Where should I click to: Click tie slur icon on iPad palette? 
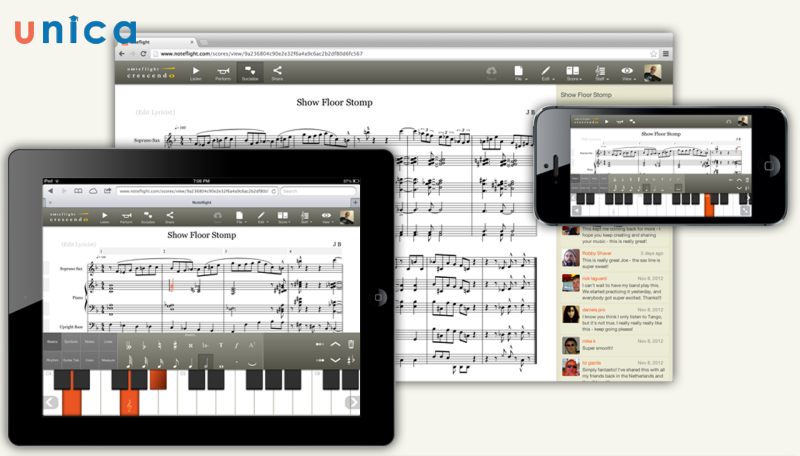[x=252, y=363]
